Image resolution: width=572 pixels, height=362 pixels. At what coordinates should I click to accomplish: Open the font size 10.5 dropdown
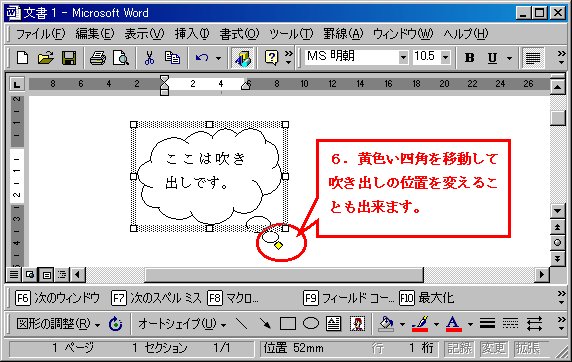(445, 57)
